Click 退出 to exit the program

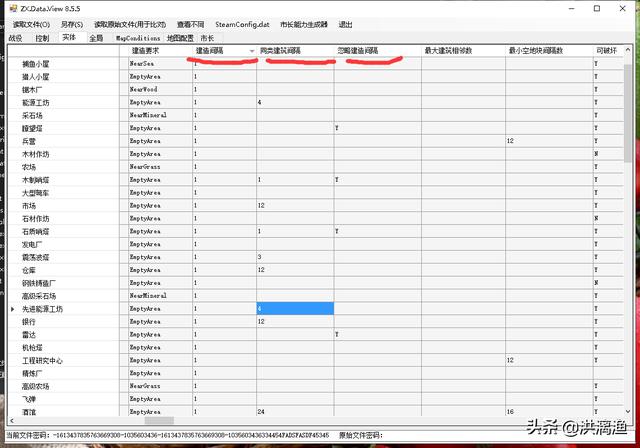click(345, 24)
